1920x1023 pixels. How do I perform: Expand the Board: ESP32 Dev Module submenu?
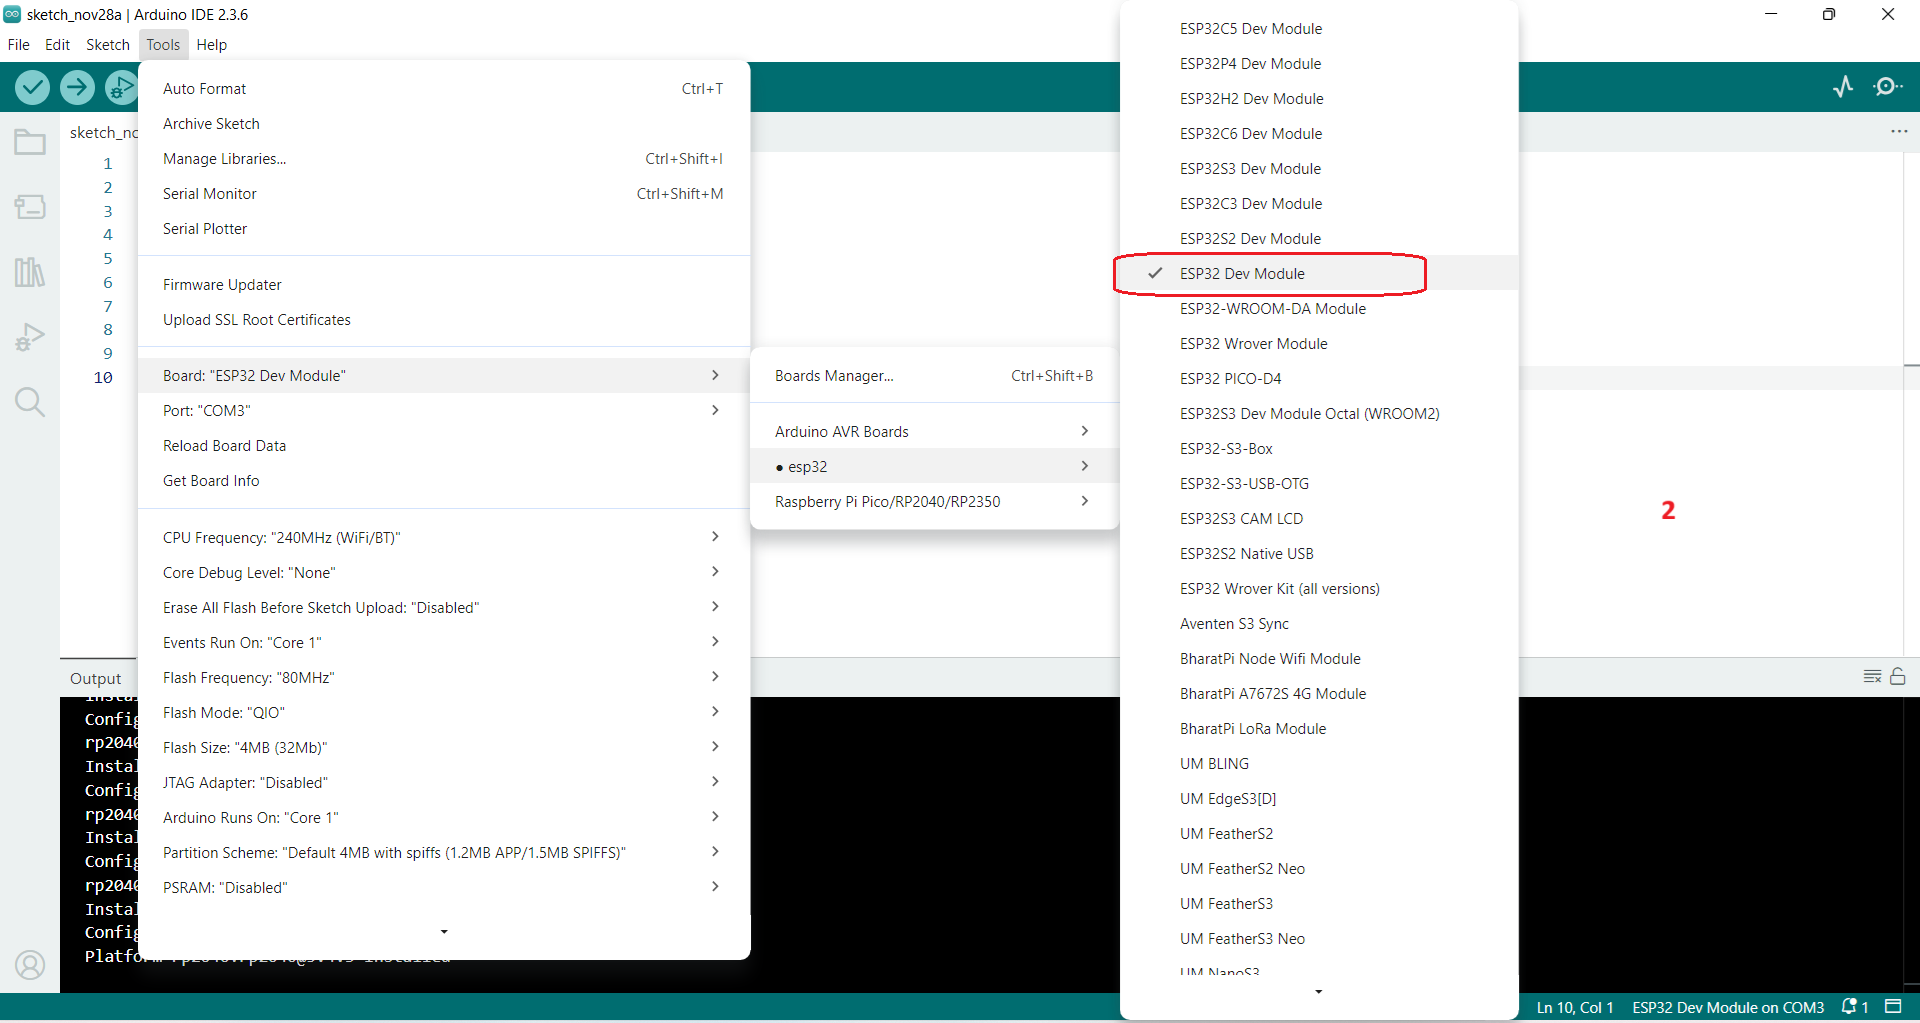pyautogui.click(x=444, y=375)
